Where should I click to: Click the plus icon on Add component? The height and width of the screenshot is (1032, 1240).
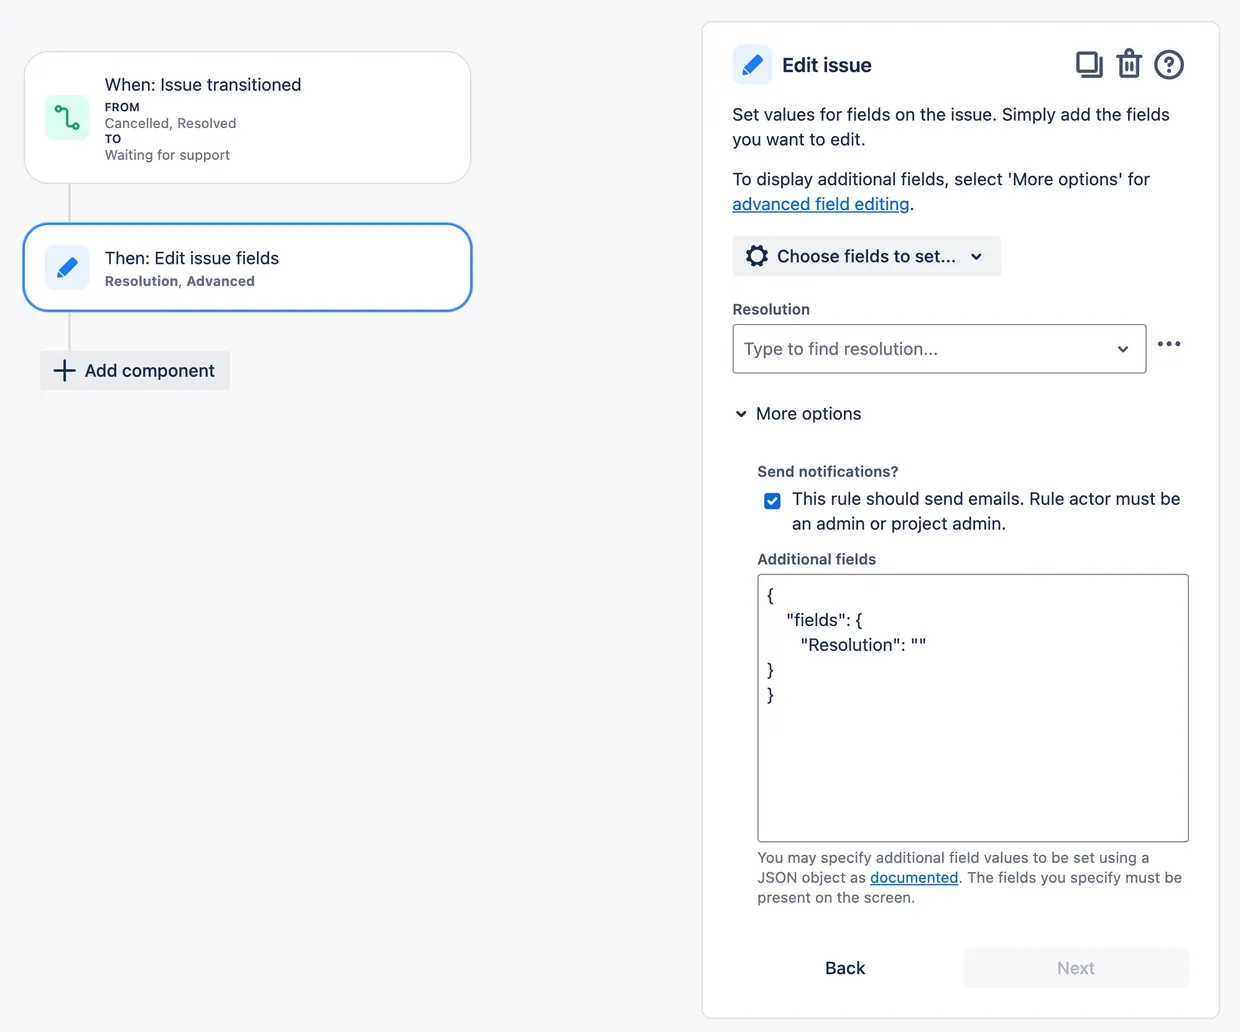(x=63, y=370)
